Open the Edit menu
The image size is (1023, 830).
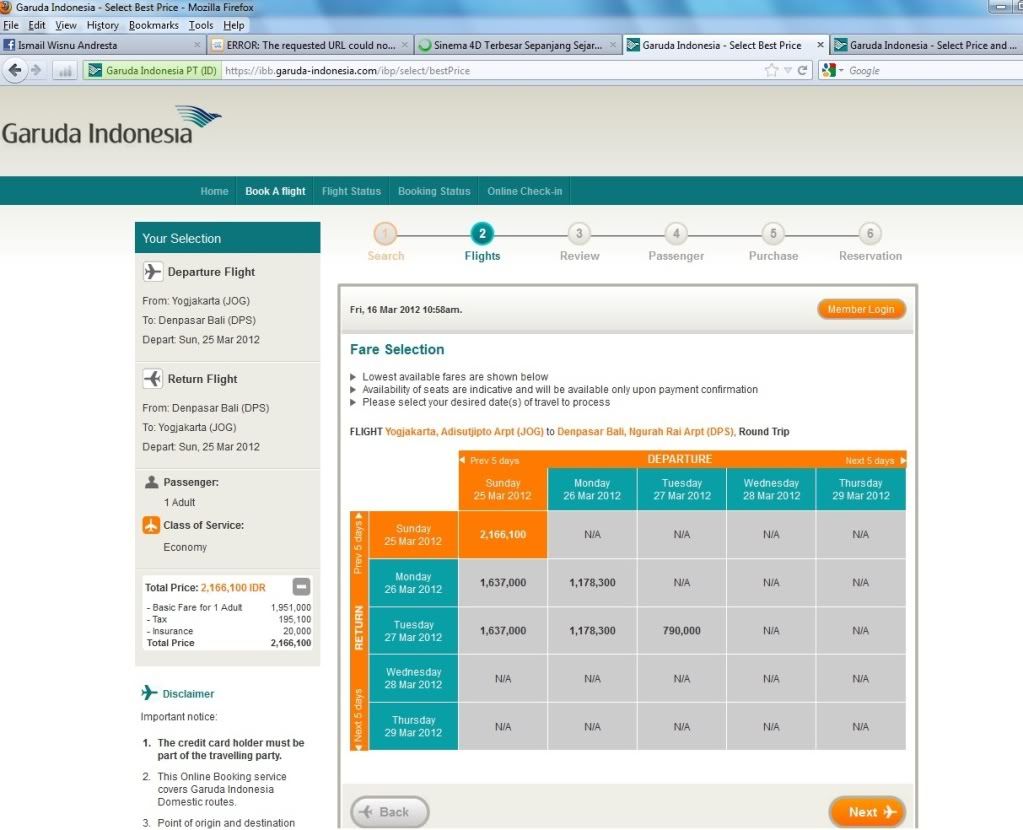pyautogui.click(x=37, y=25)
